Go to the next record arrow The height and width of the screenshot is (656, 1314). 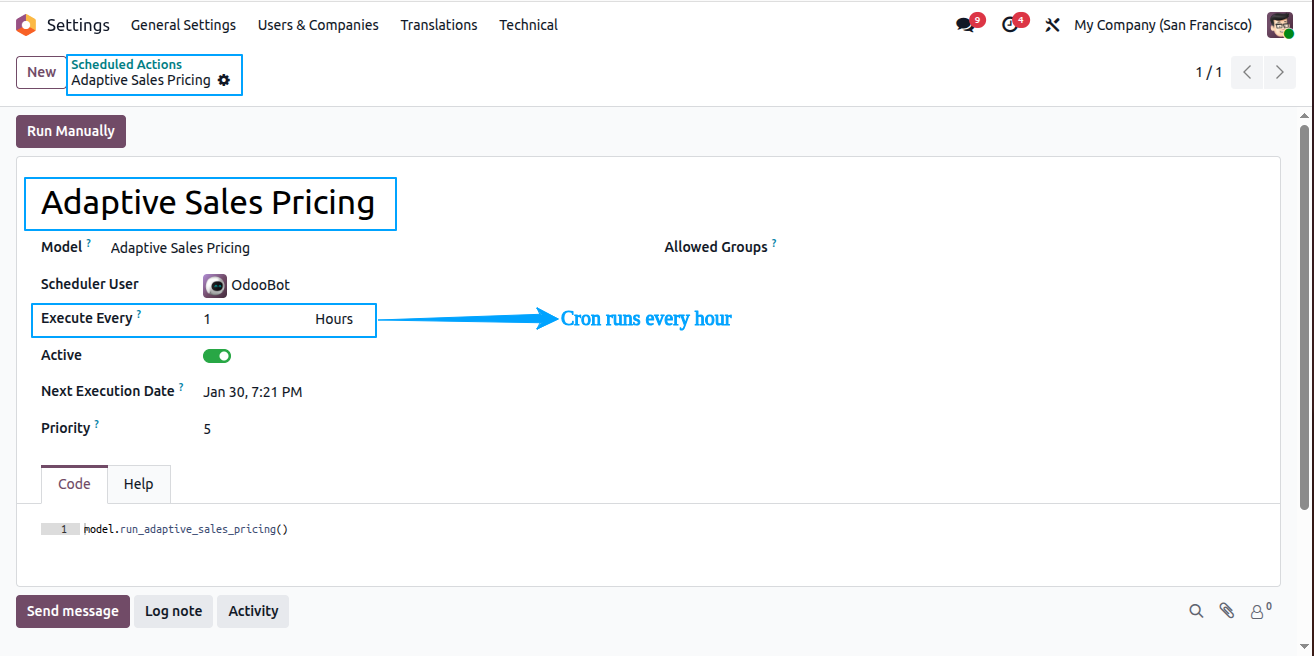click(1279, 72)
